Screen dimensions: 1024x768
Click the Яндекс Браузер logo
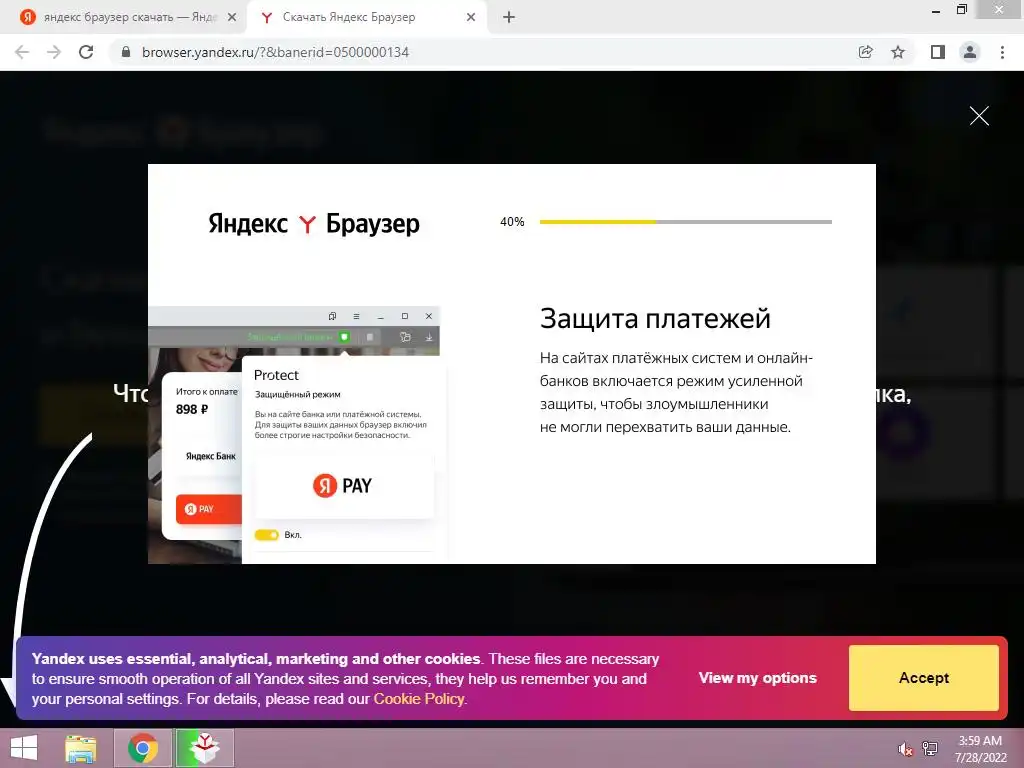pyautogui.click(x=313, y=223)
